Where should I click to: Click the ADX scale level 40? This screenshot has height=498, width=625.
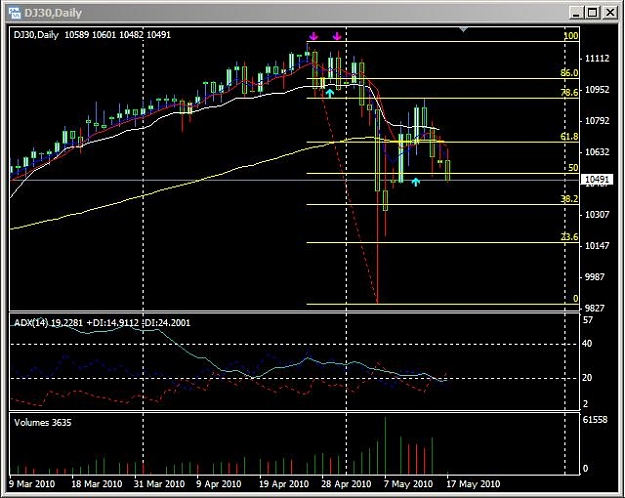pos(587,344)
